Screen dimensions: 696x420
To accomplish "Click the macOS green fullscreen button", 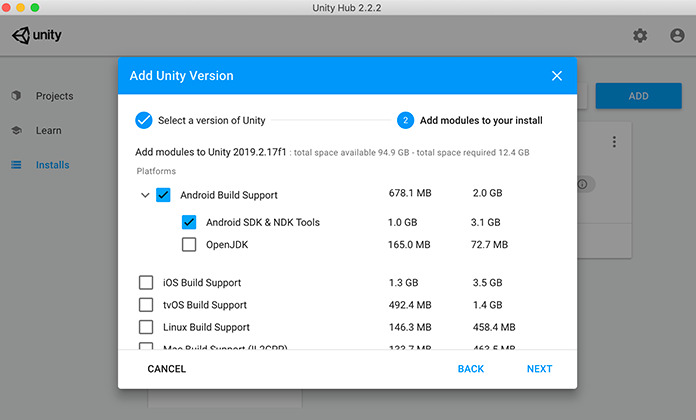I will point(35,8).
